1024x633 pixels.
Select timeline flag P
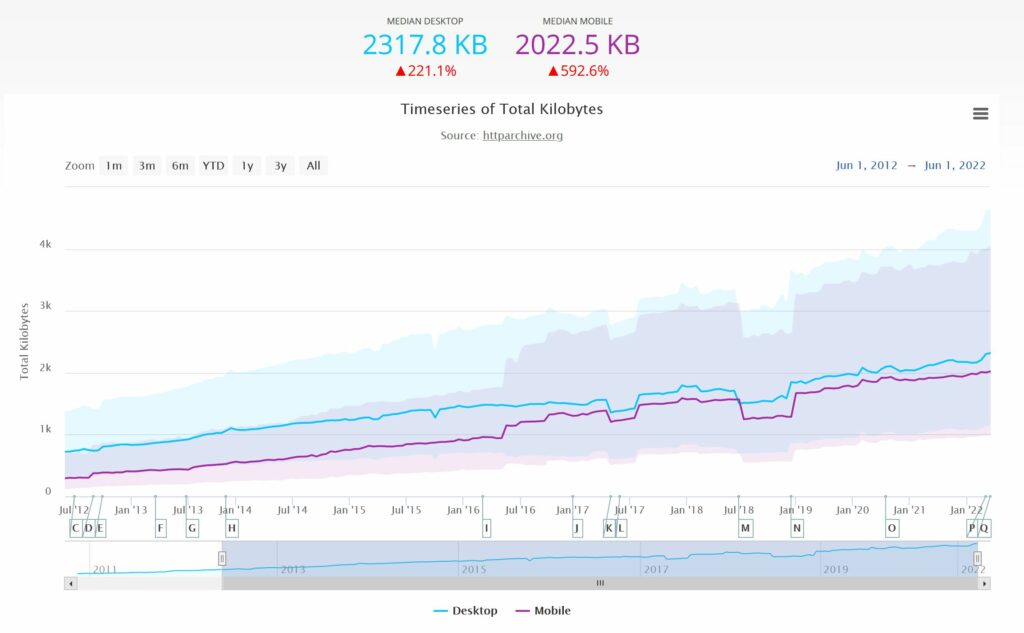point(972,528)
